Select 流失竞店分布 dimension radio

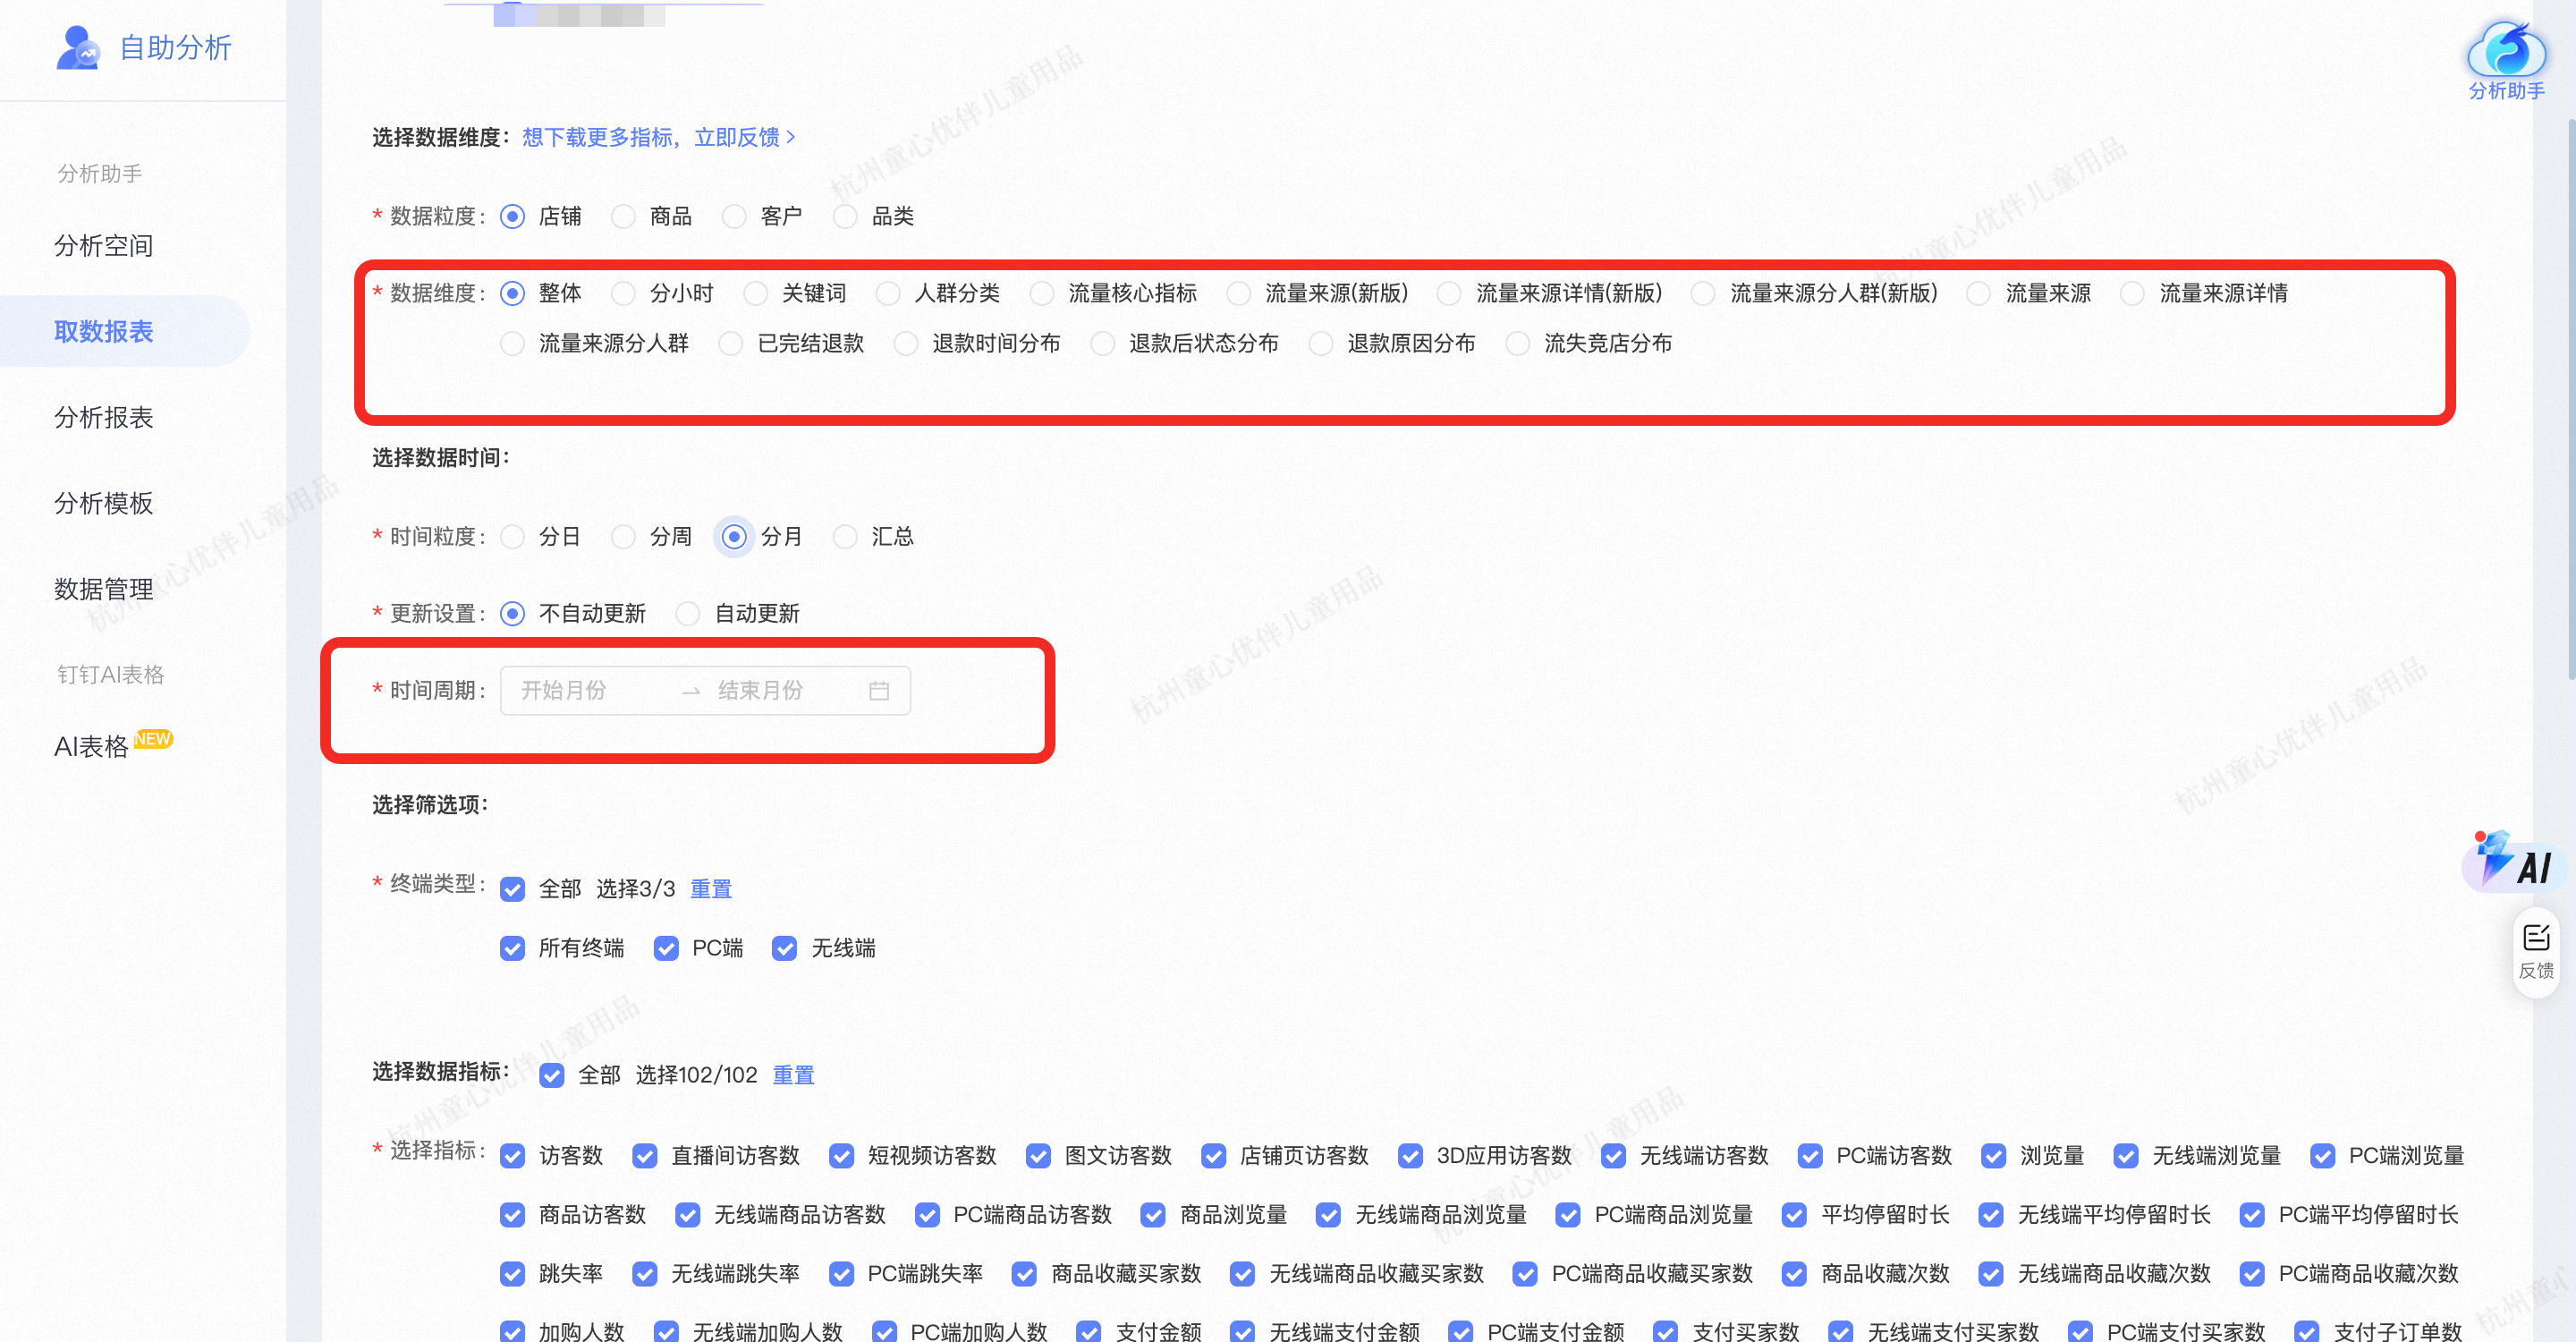click(x=1518, y=344)
